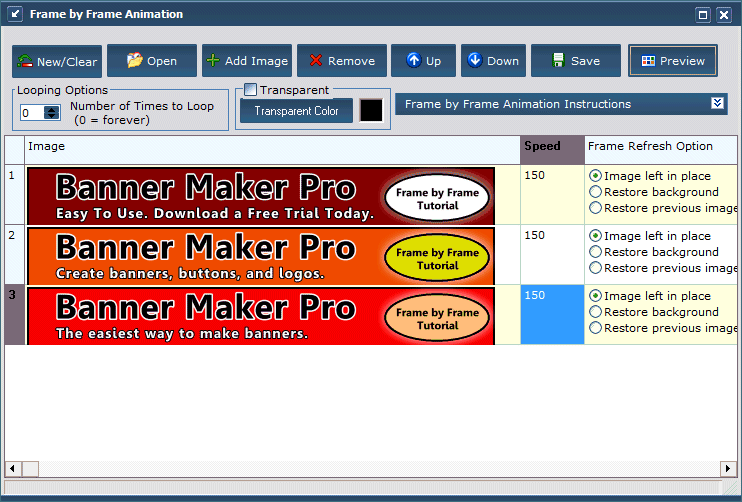Click the bright red banner thumbnail in row 3

[261, 316]
